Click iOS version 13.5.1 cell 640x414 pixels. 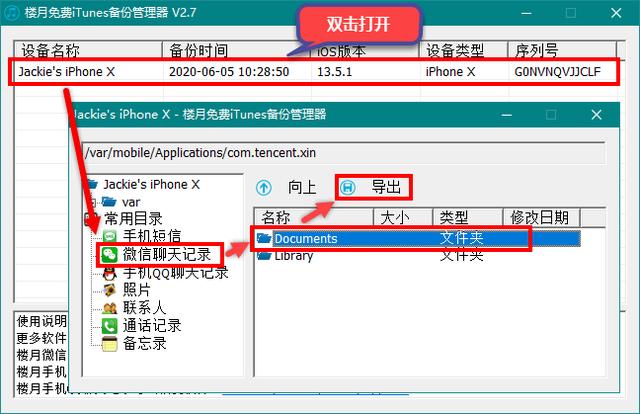point(334,72)
